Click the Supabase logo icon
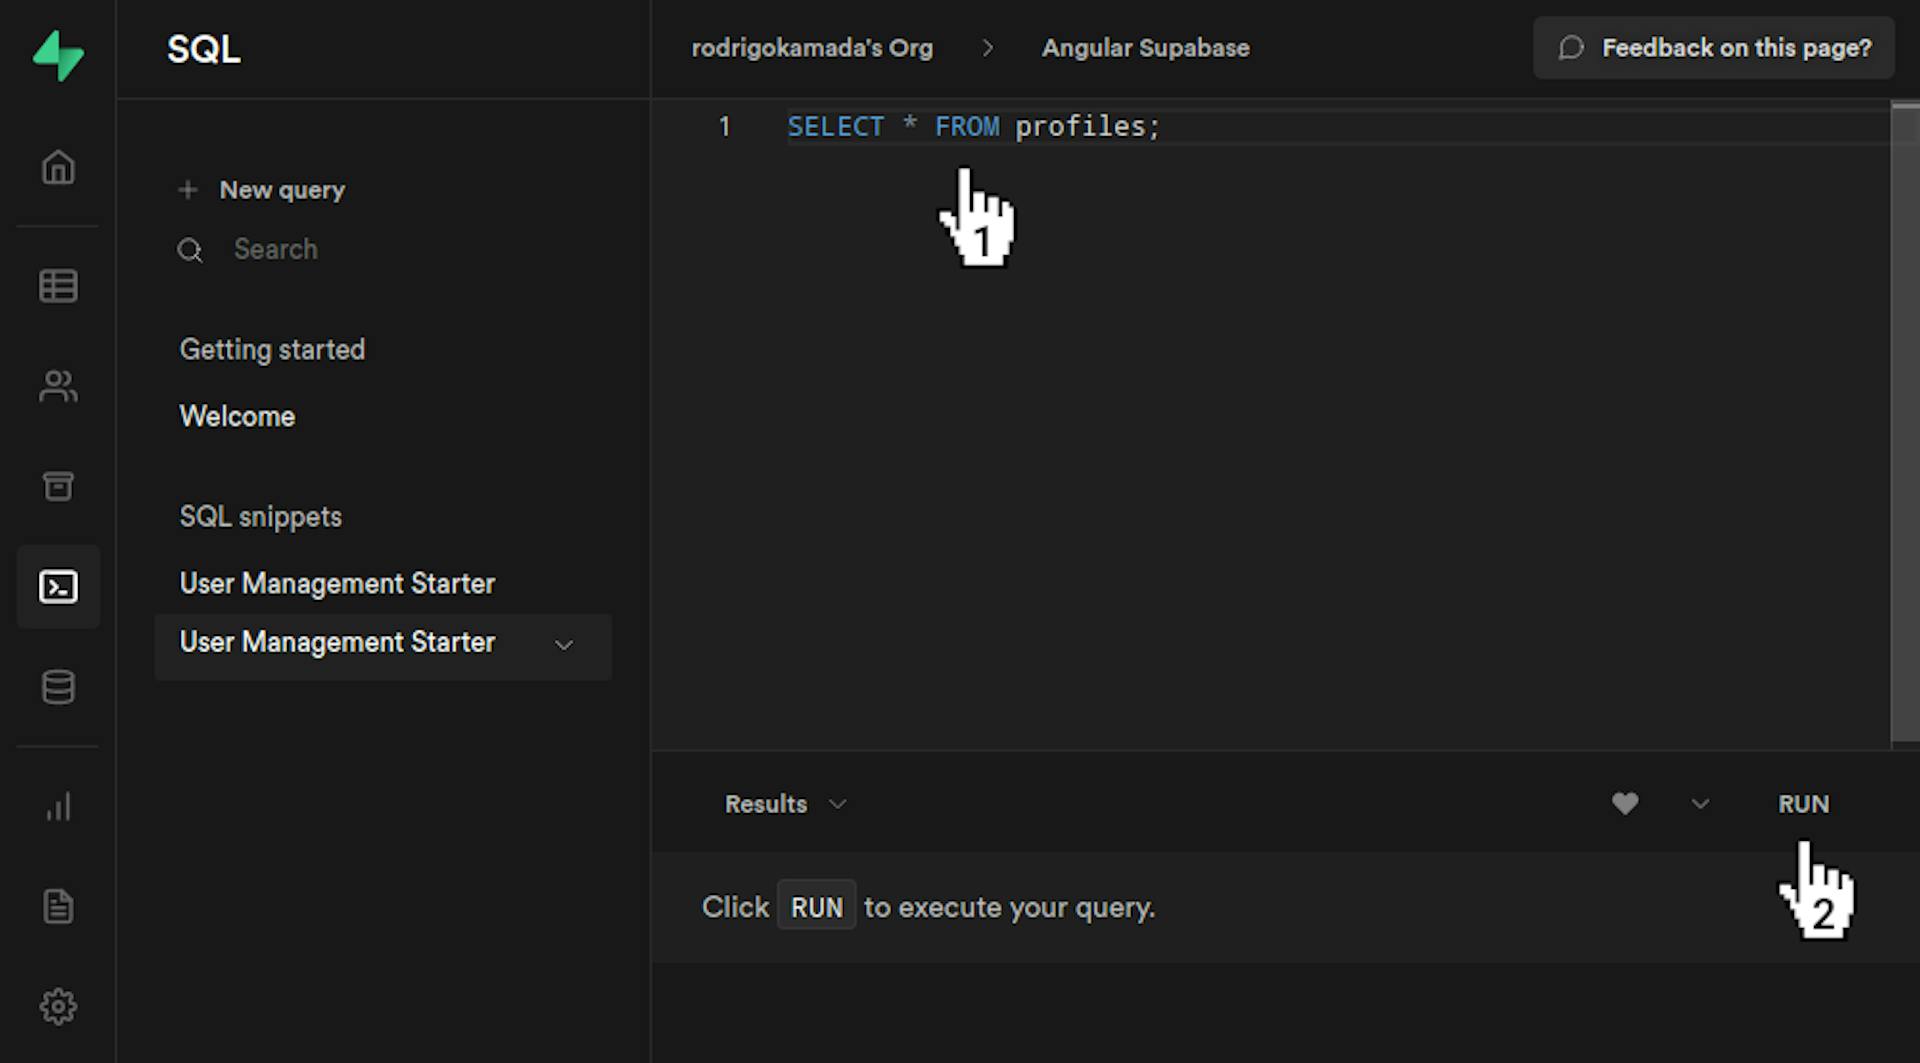Screen dimensions: 1920x1063 tap(58, 55)
